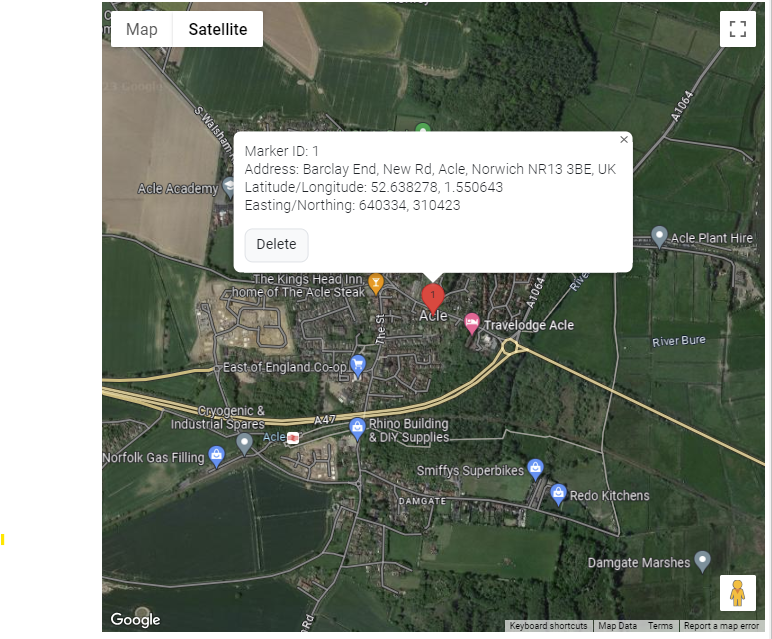The image size is (772, 639).
Task: Click the Smiffys Superbikes shop pin
Action: point(535,467)
